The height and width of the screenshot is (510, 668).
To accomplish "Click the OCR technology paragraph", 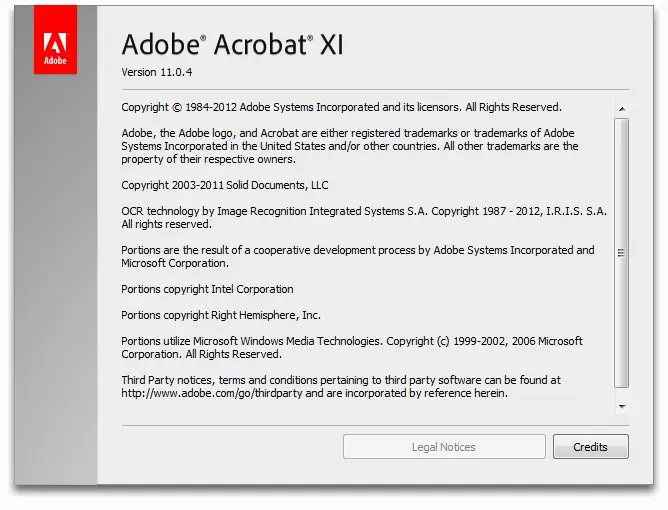I will 364,217.
